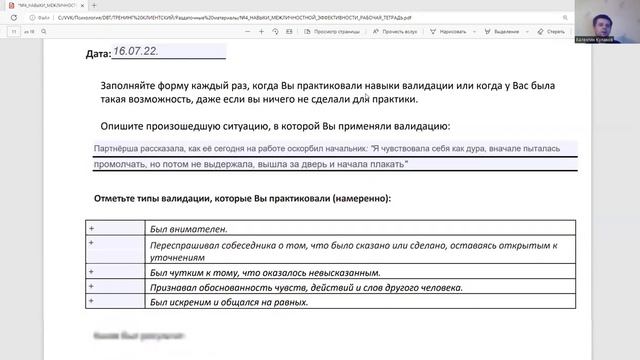Click the text "Был чутким к тому"

click(195, 273)
